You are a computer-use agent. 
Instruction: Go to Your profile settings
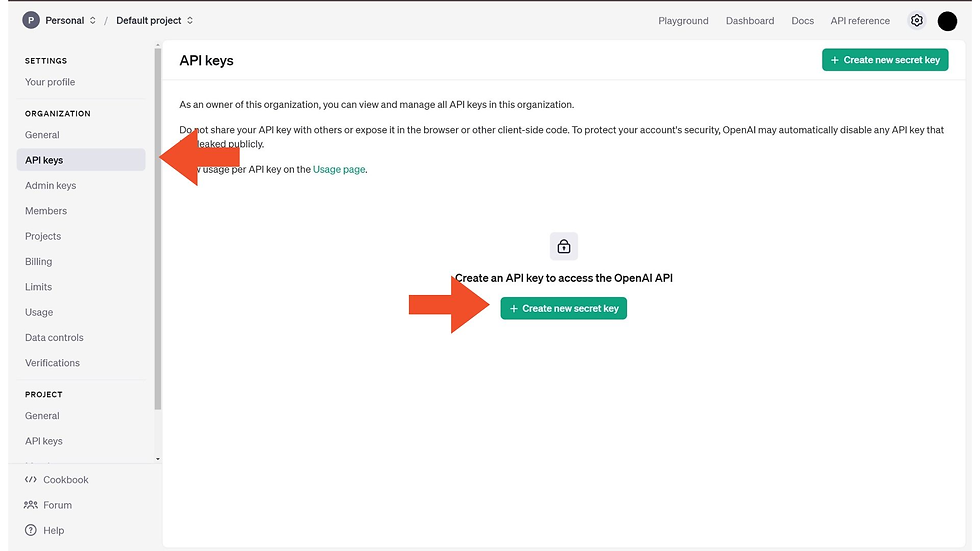coord(50,82)
